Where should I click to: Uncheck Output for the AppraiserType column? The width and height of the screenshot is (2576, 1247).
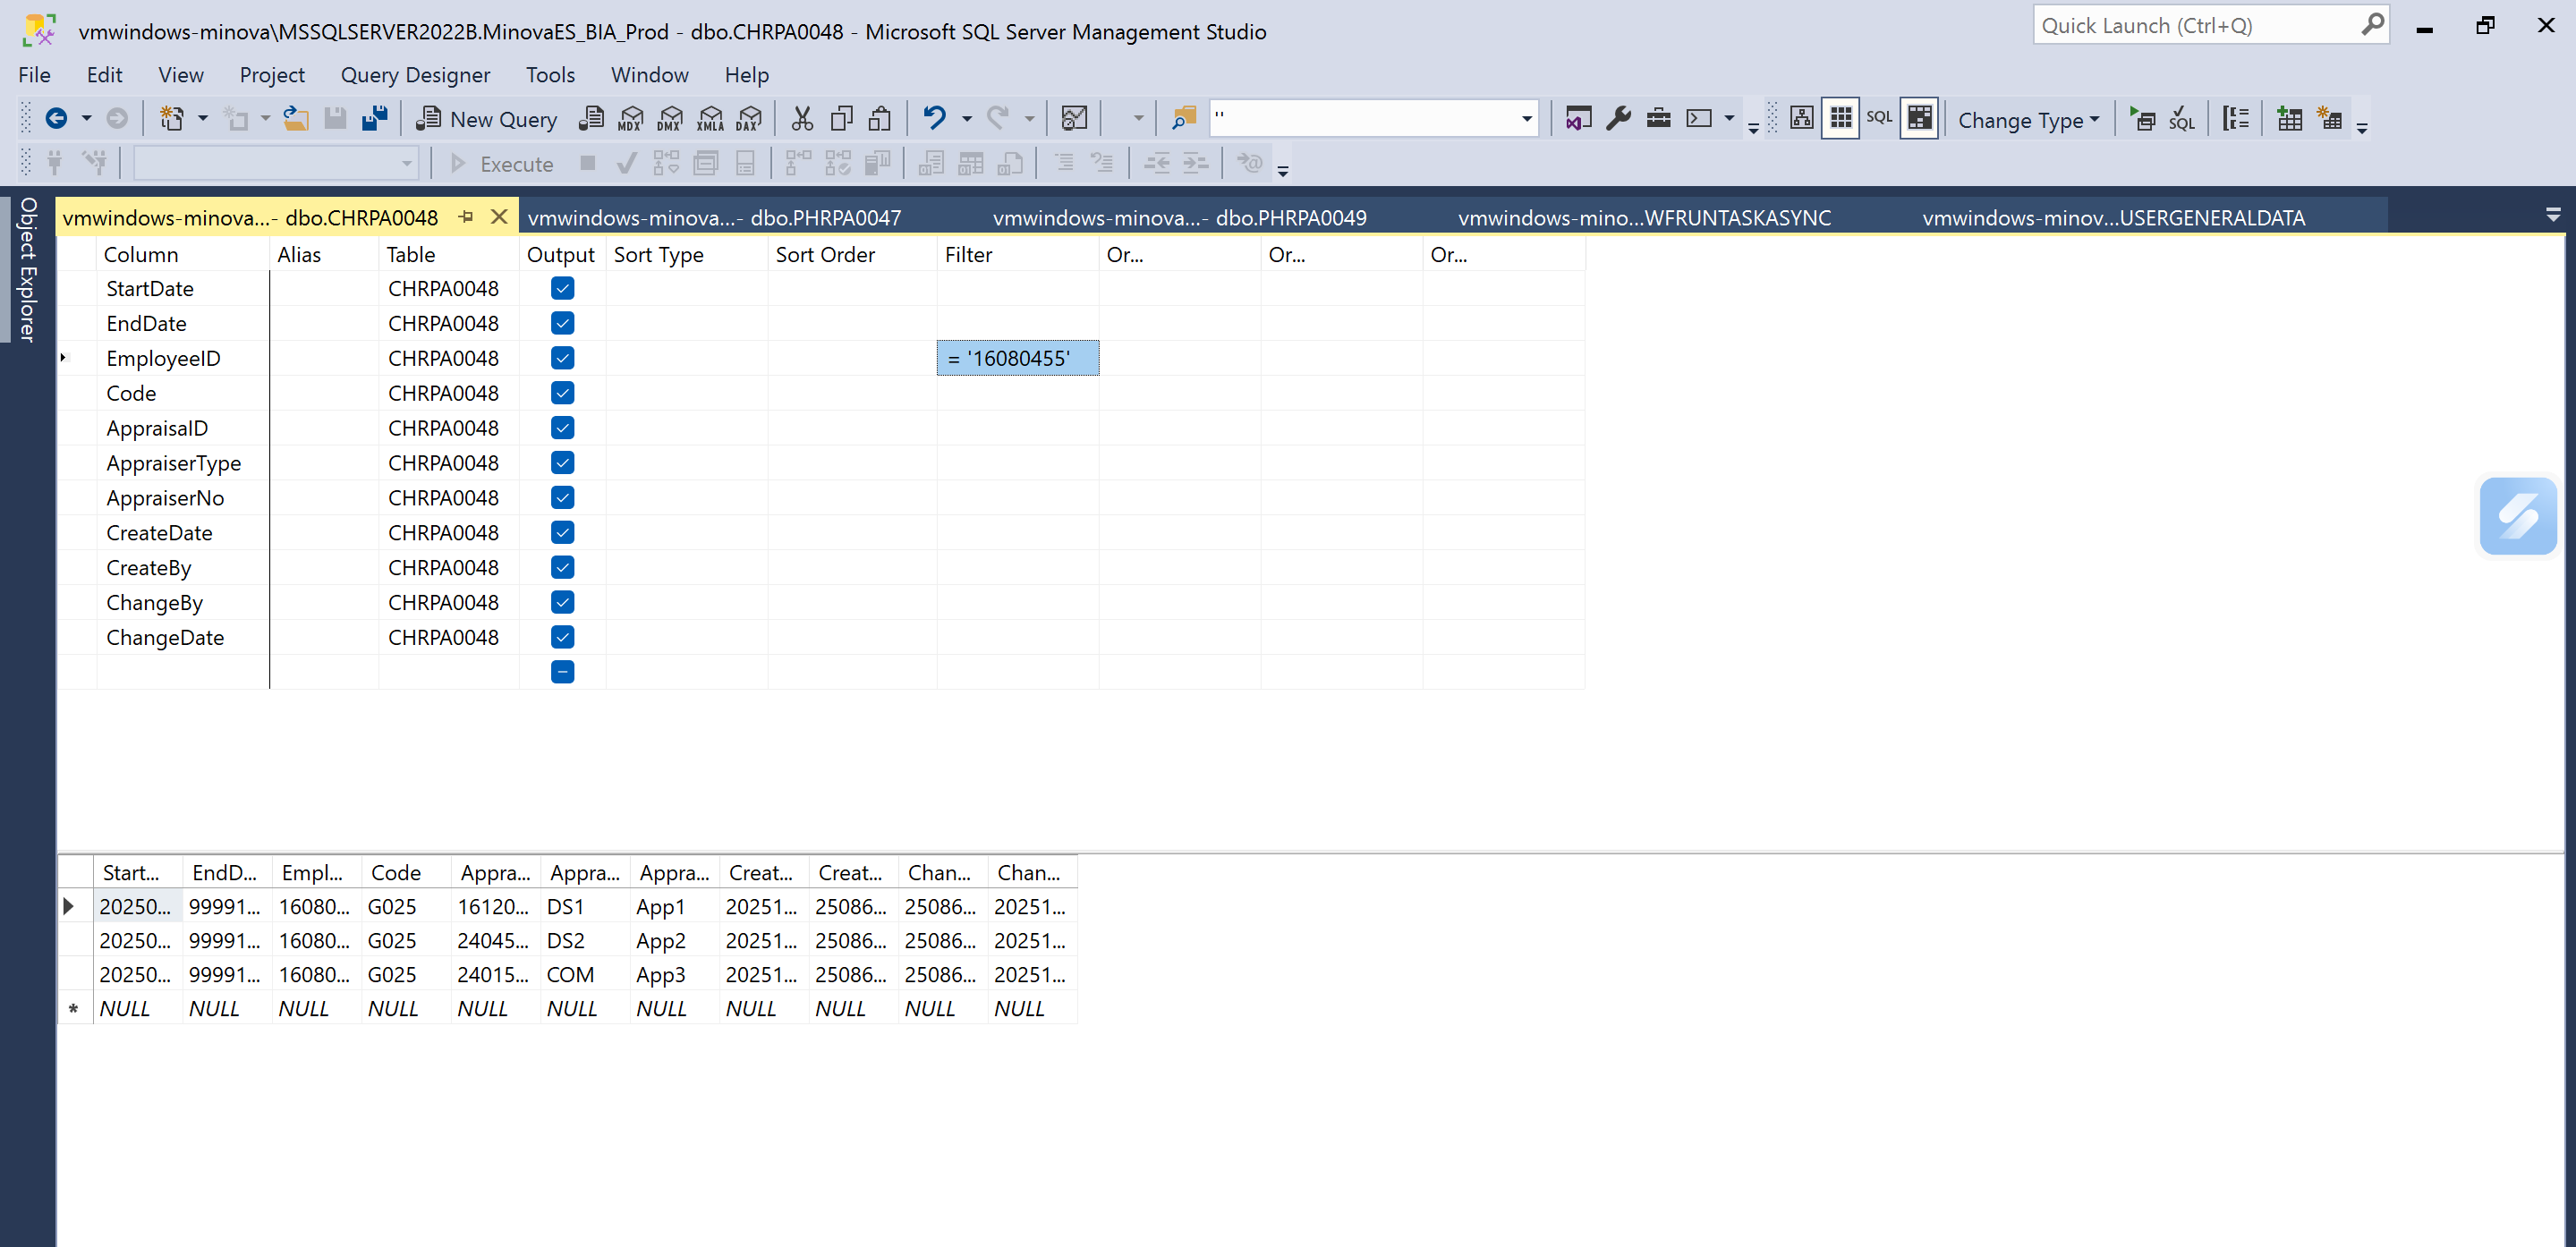click(x=562, y=463)
